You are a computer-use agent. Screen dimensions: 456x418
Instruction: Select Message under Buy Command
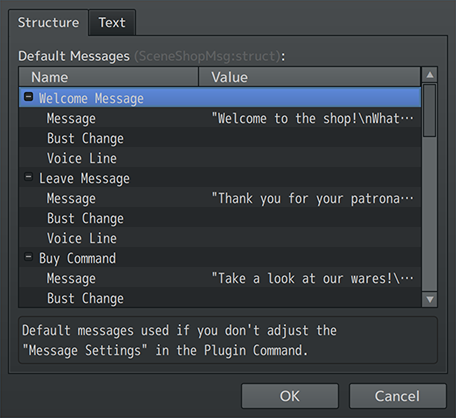pos(220,277)
